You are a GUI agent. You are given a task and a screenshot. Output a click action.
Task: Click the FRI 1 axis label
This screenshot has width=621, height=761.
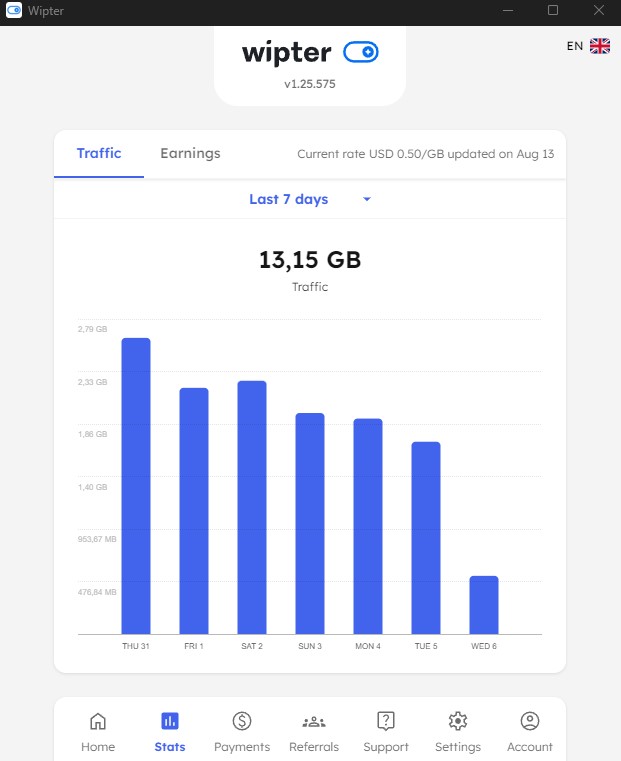[194, 646]
